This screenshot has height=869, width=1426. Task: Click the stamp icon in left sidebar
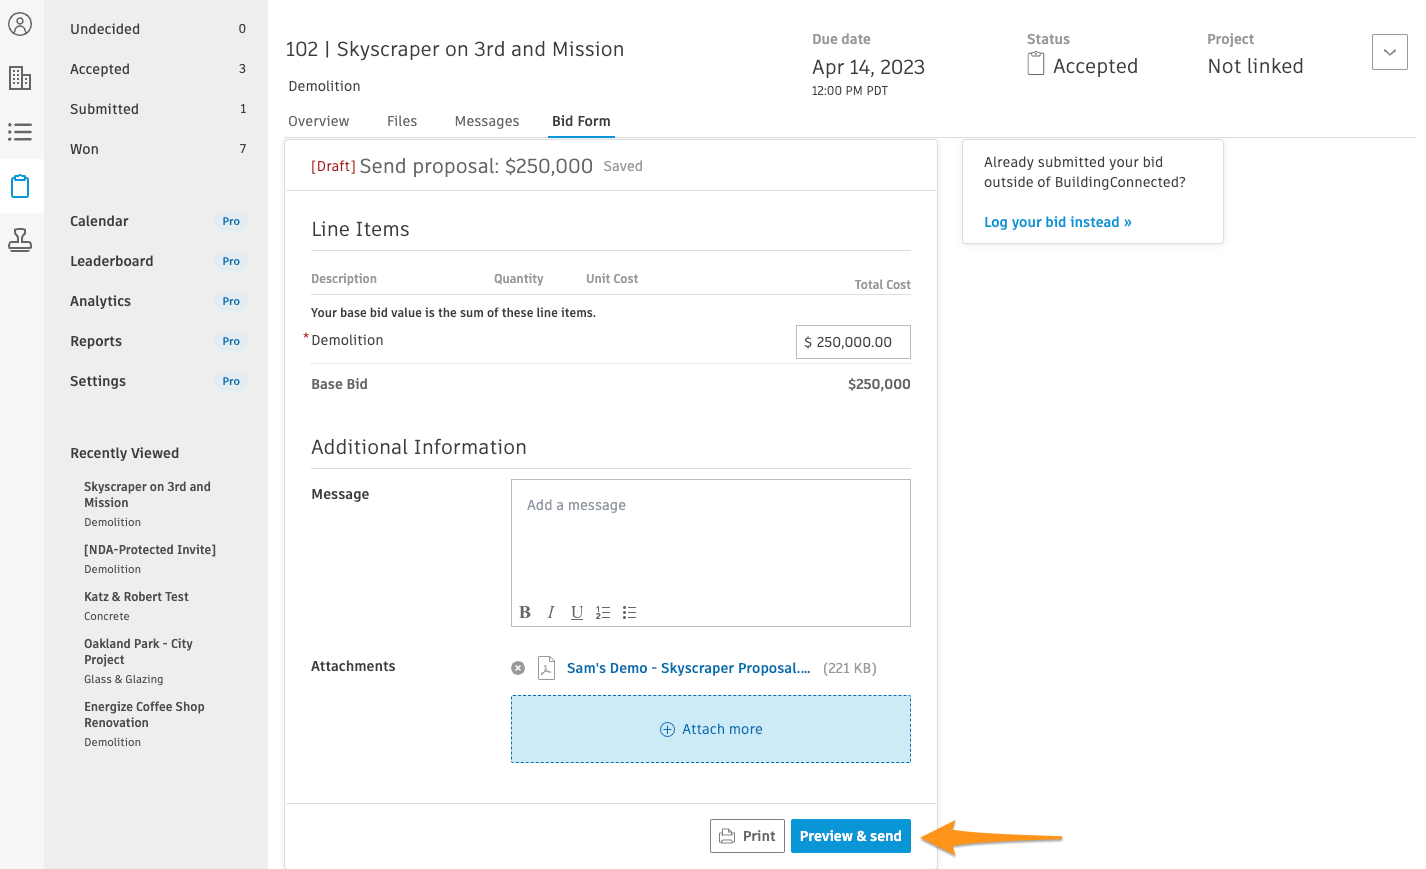pyautogui.click(x=20, y=240)
